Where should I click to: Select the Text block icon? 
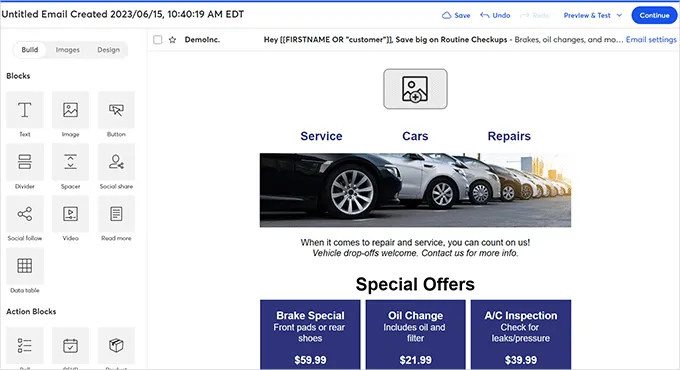[25, 110]
